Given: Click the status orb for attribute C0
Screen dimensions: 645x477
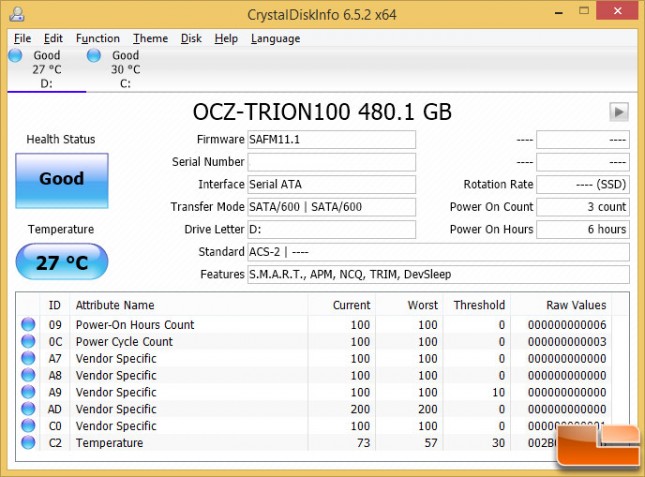Looking at the screenshot, I should tap(28, 426).
